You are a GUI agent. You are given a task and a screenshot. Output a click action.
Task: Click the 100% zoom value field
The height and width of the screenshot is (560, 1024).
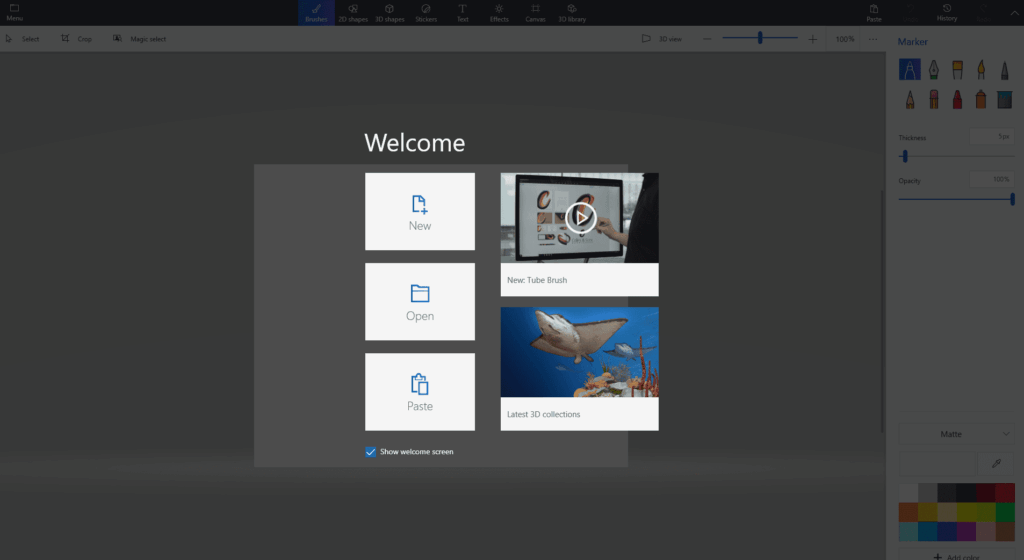(x=844, y=39)
